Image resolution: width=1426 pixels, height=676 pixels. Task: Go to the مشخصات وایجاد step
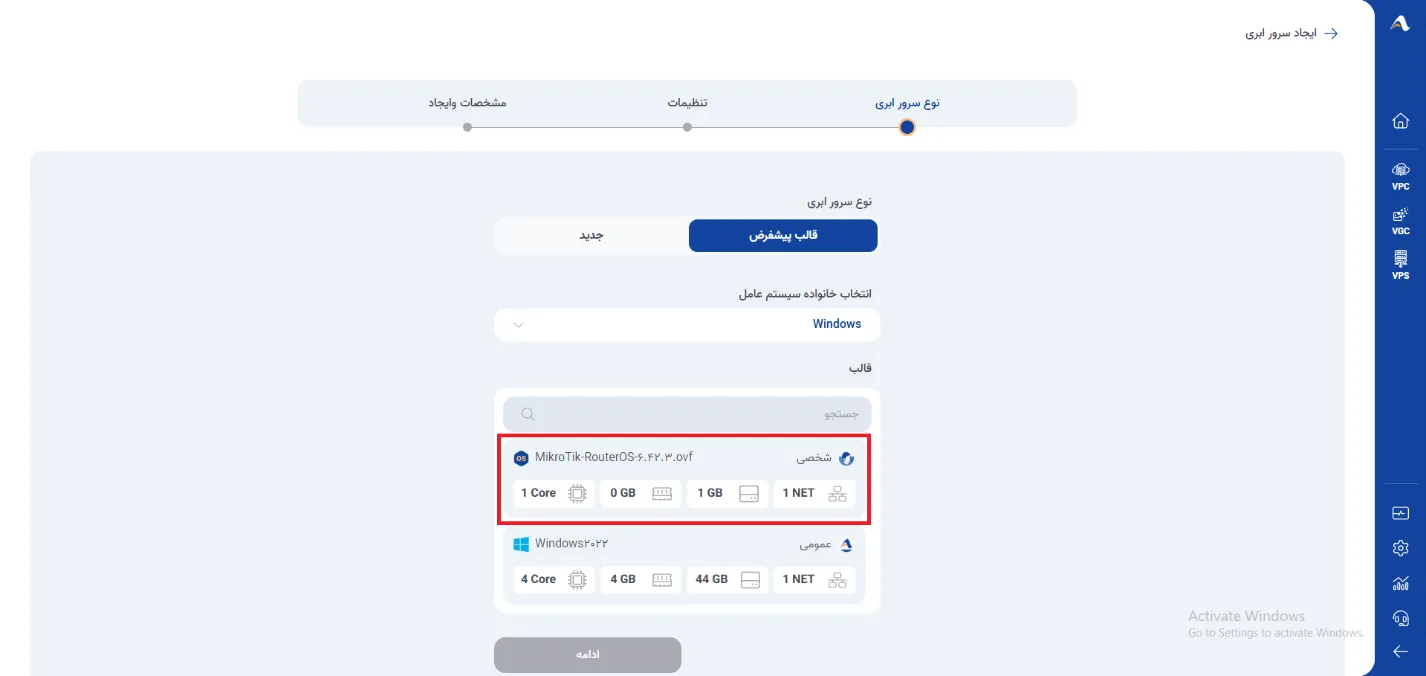click(467, 103)
